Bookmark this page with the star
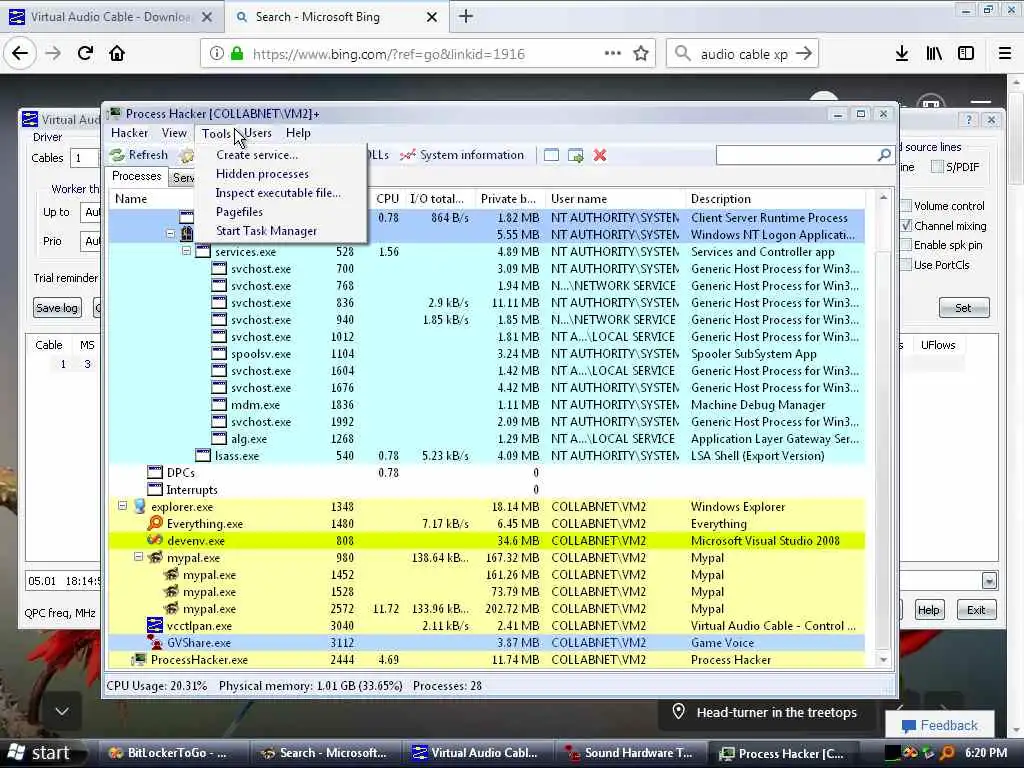Viewport: 1024px width, 768px height. pos(641,54)
